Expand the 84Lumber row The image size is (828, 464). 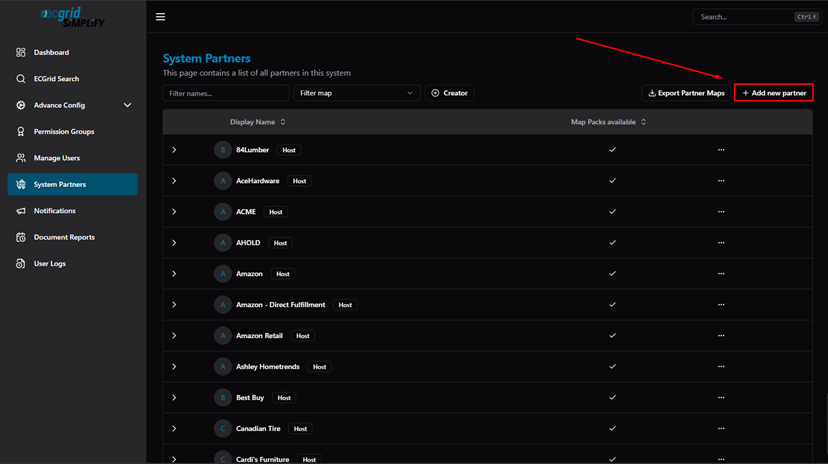(x=174, y=150)
